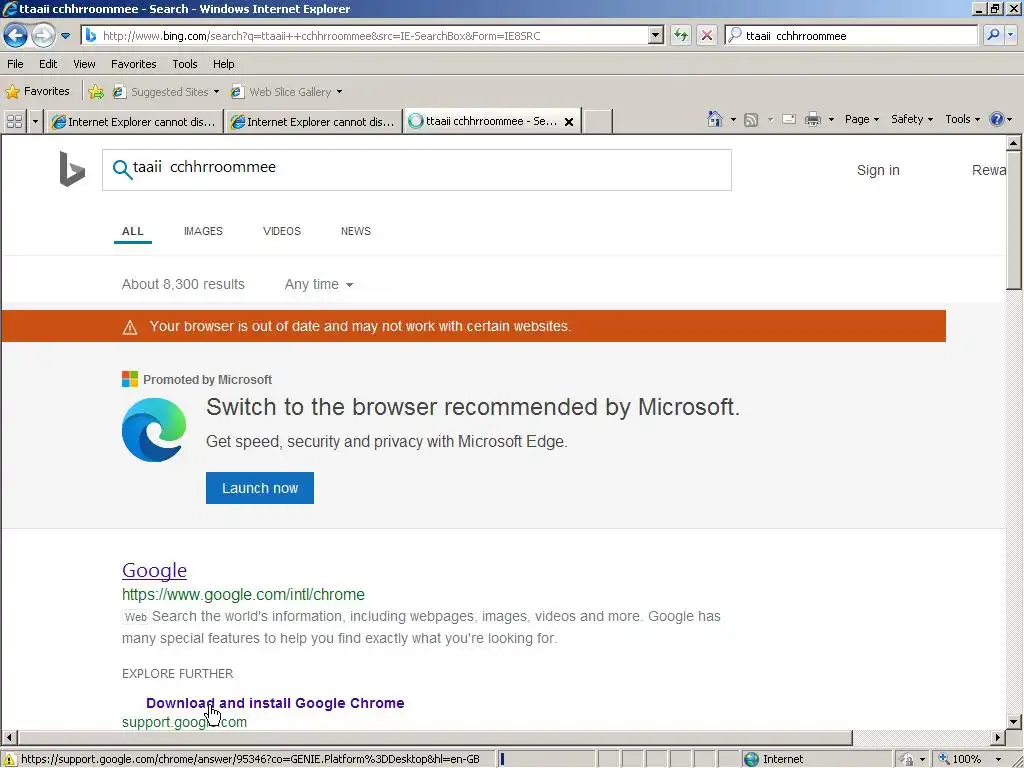Expand the address bar URL history dropdown
The width and height of the screenshot is (1024, 768).
click(656, 35)
